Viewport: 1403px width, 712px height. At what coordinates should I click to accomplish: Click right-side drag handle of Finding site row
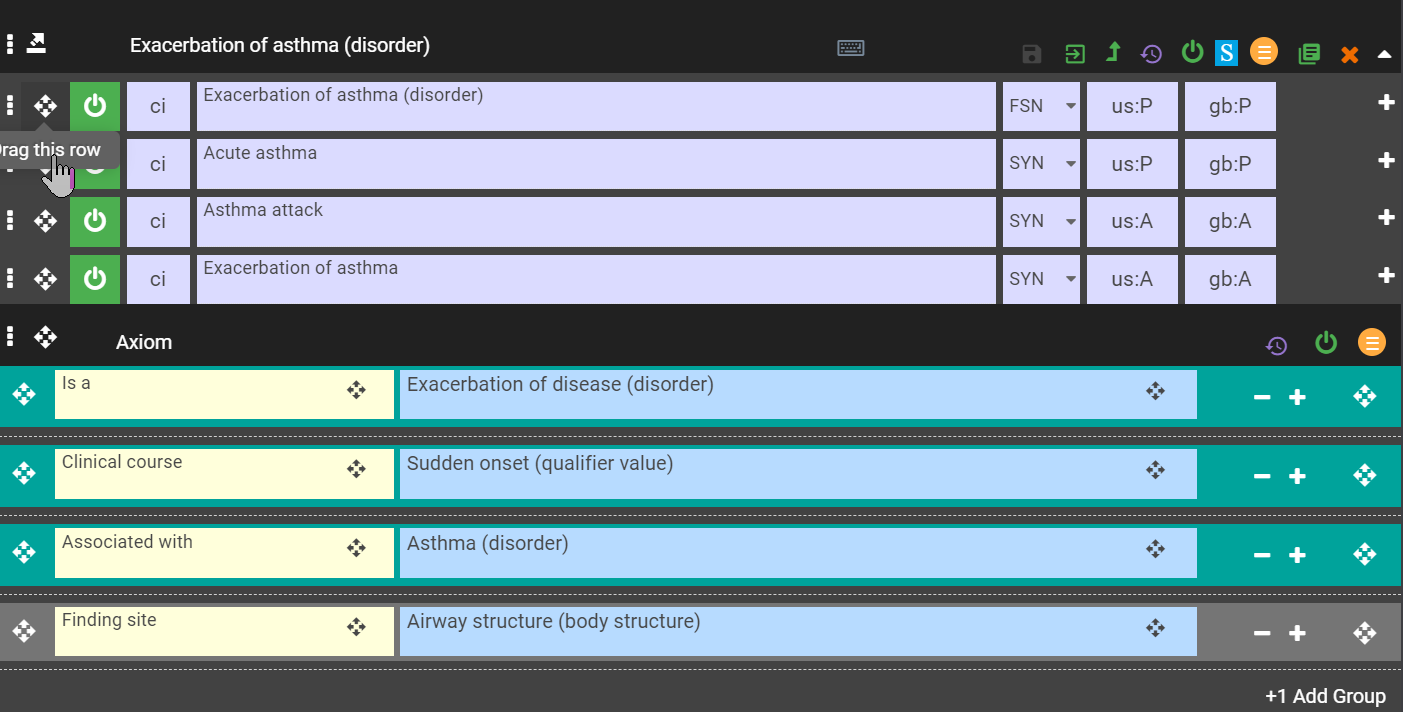click(x=1365, y=633)
